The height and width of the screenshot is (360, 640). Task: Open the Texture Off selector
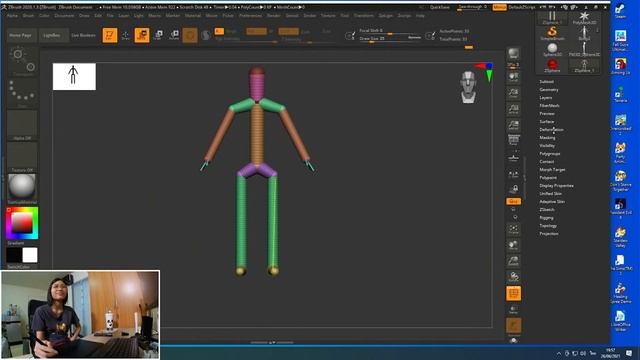[22, 157]
